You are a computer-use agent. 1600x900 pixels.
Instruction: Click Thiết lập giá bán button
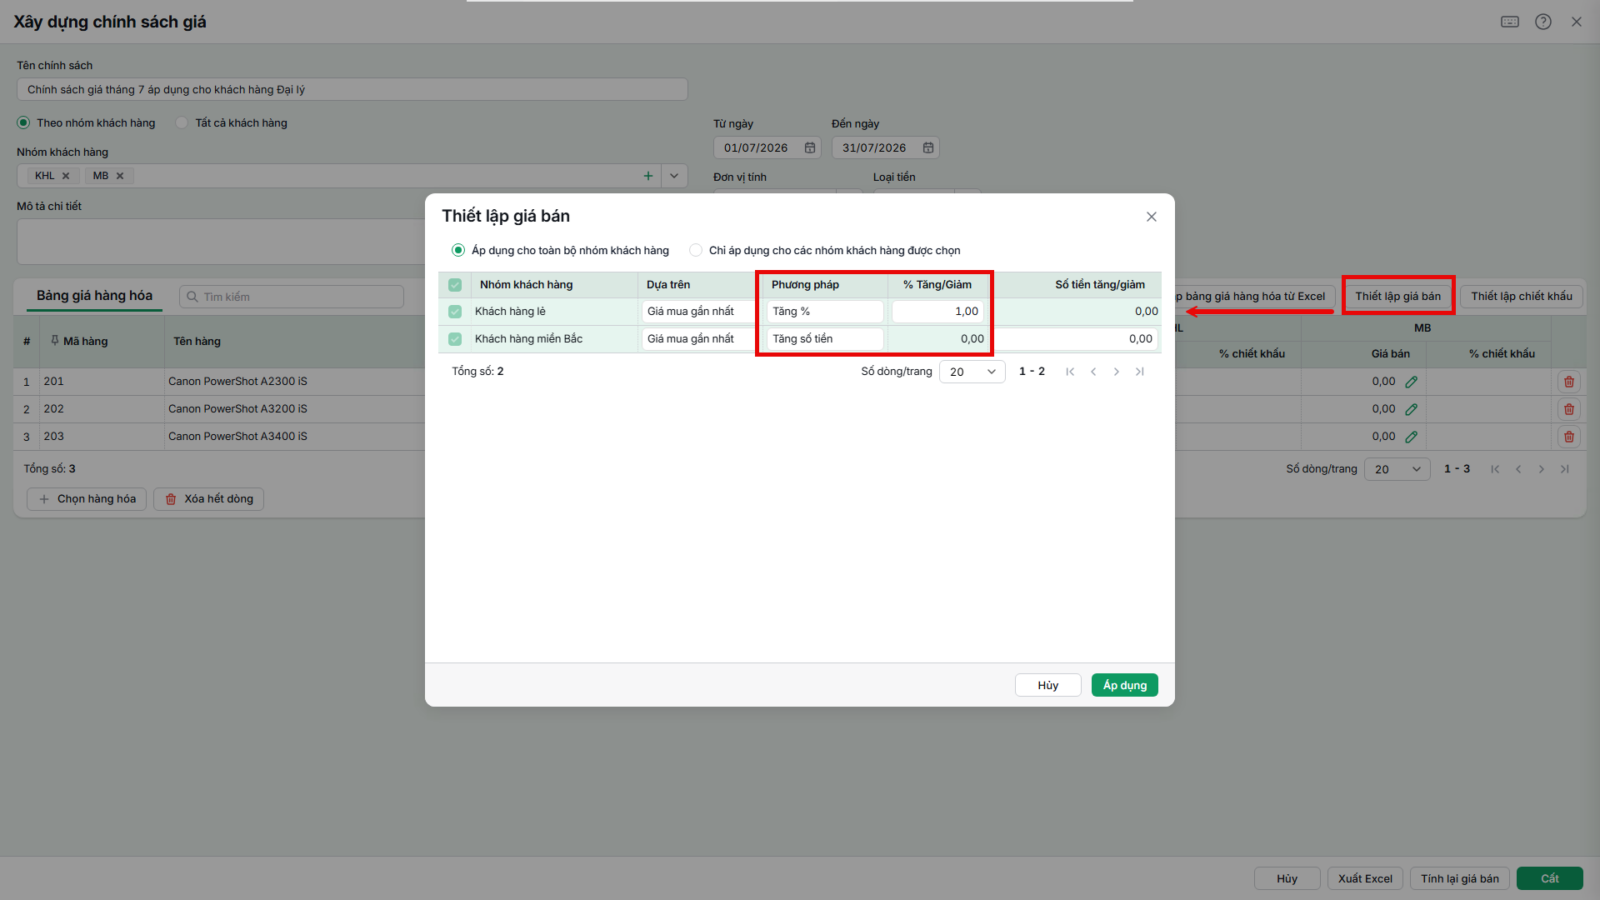(x=1398, y=296)
